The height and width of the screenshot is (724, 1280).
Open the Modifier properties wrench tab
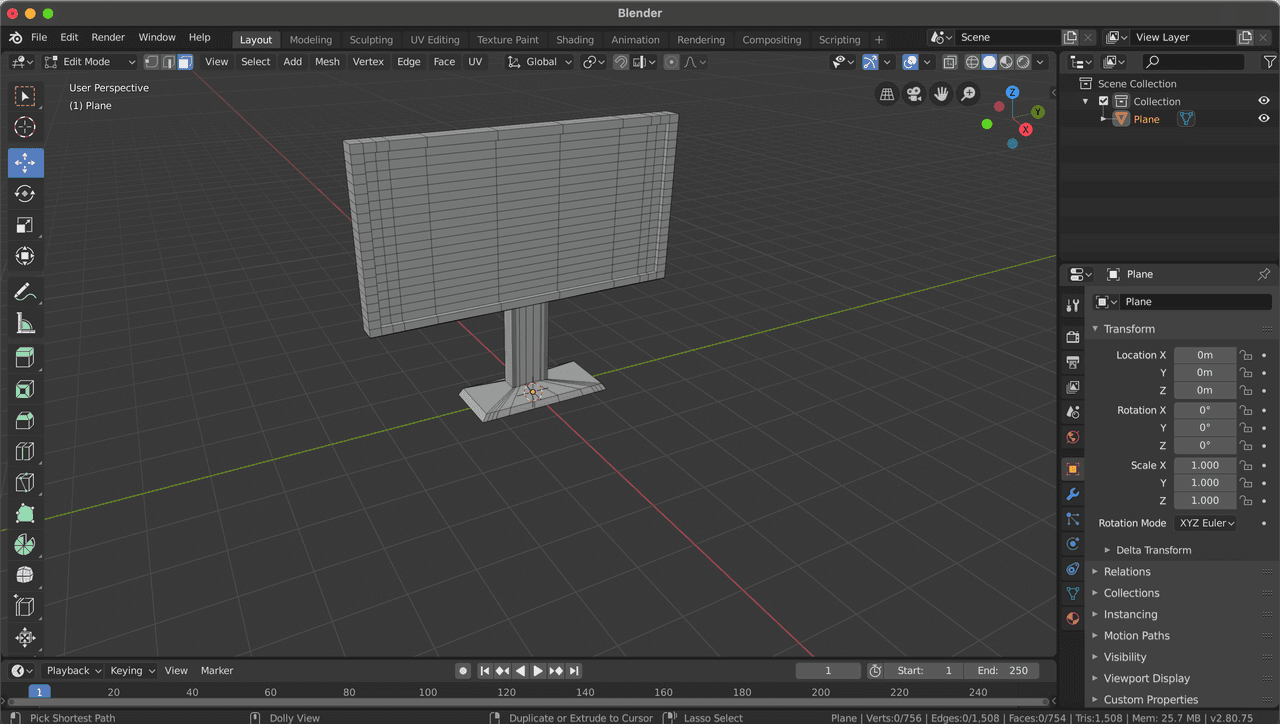(1073, 494)
